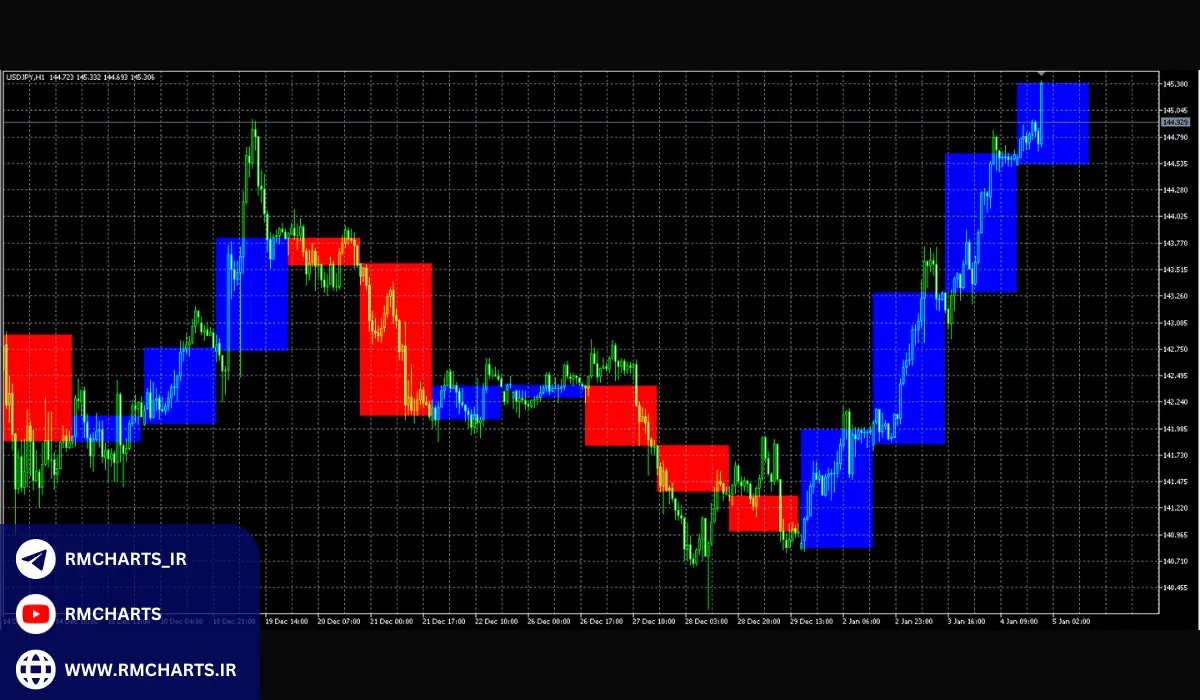Image resolution: width=1200 pixels, height=700 pixels.
Task: Click the 140.455 price scale label
Action: (x=1175, y=588)
